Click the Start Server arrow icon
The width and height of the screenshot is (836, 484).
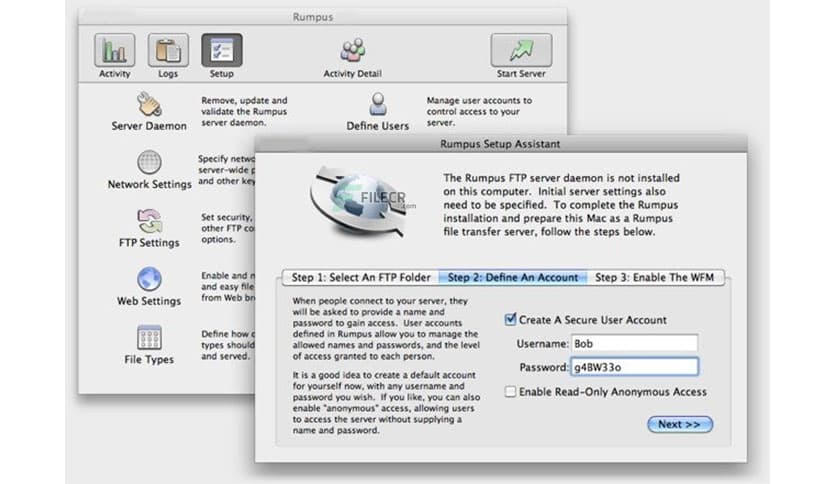521,50
